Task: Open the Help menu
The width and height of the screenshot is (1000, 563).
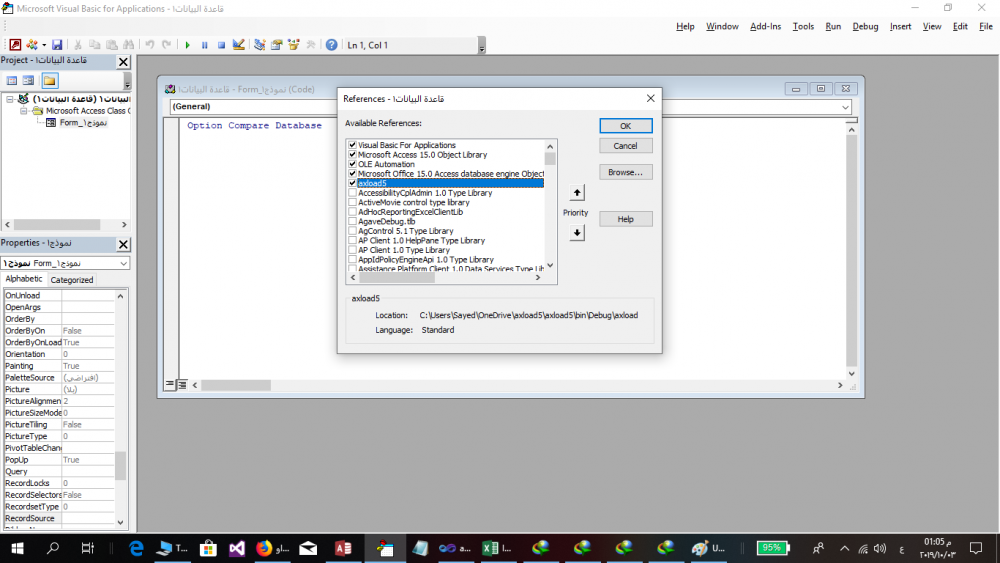Action: pyautogui.click(x=685, y=26)
